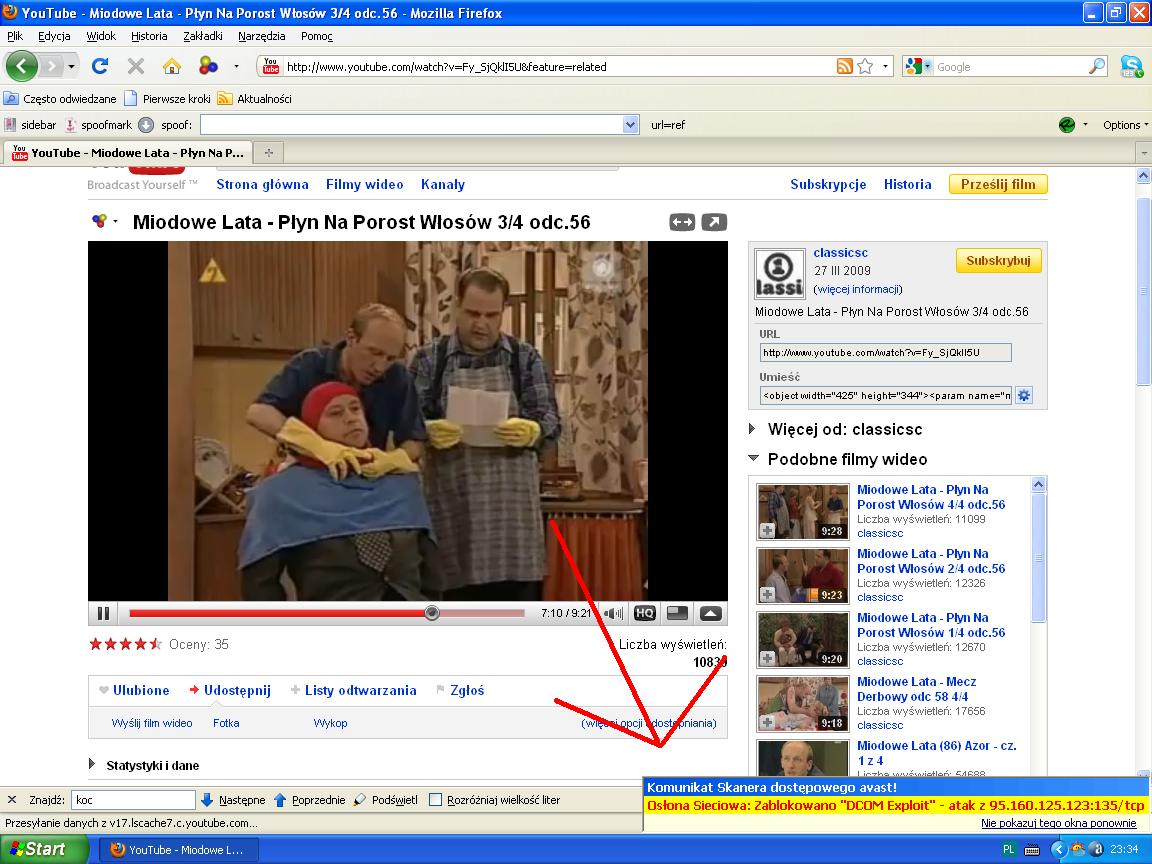Click the Subskrybuj button
The width and height of the screenshot is (1152, 864).
[998, 261]
